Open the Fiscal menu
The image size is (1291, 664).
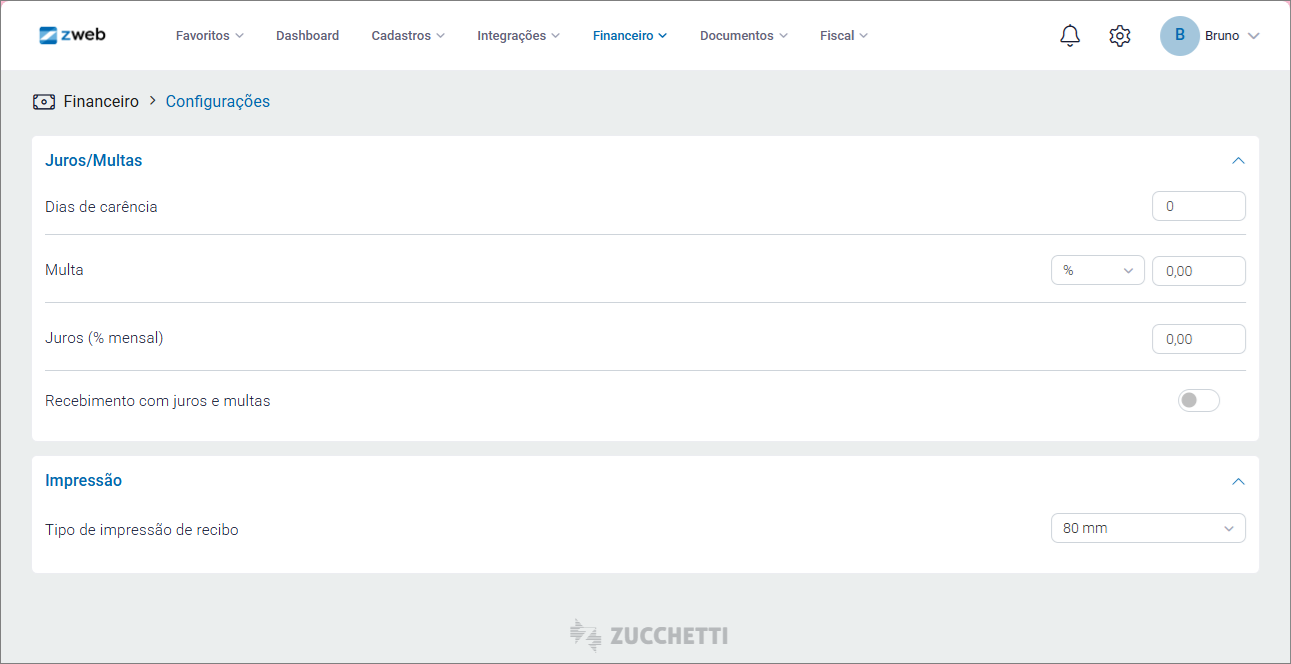[x=843, y=36]
